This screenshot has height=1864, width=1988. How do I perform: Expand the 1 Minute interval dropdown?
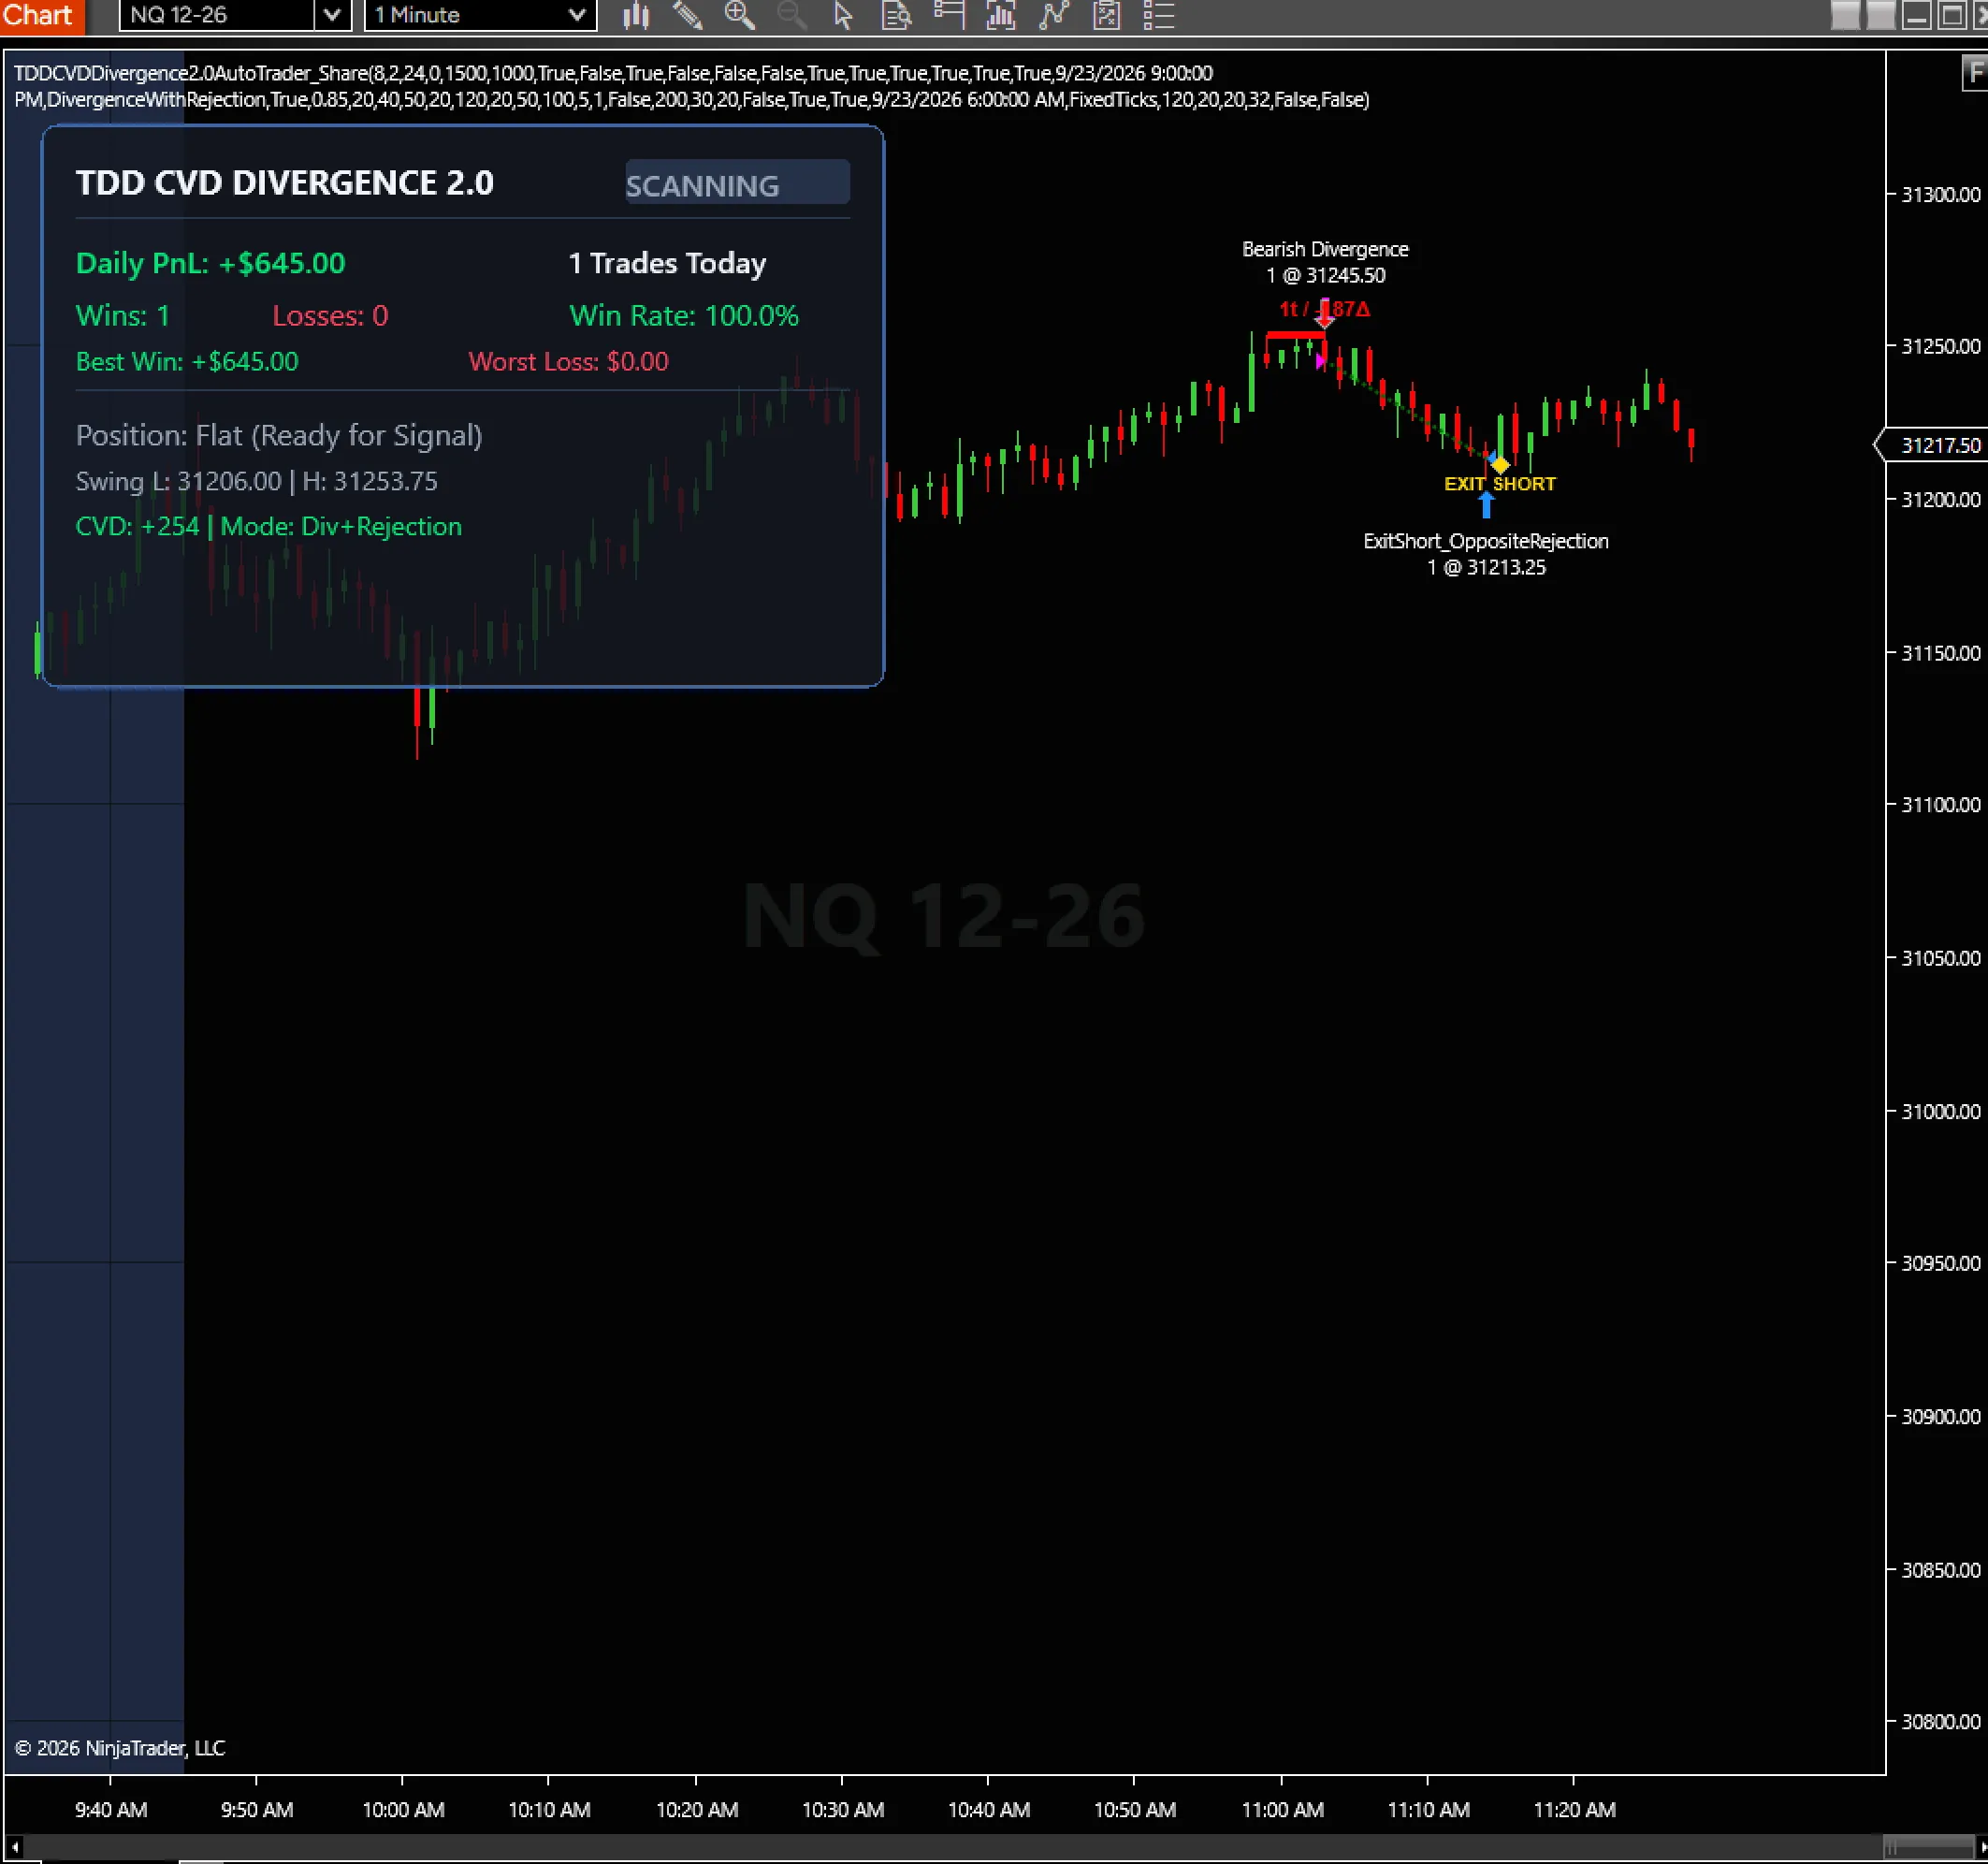coord(576,15)
